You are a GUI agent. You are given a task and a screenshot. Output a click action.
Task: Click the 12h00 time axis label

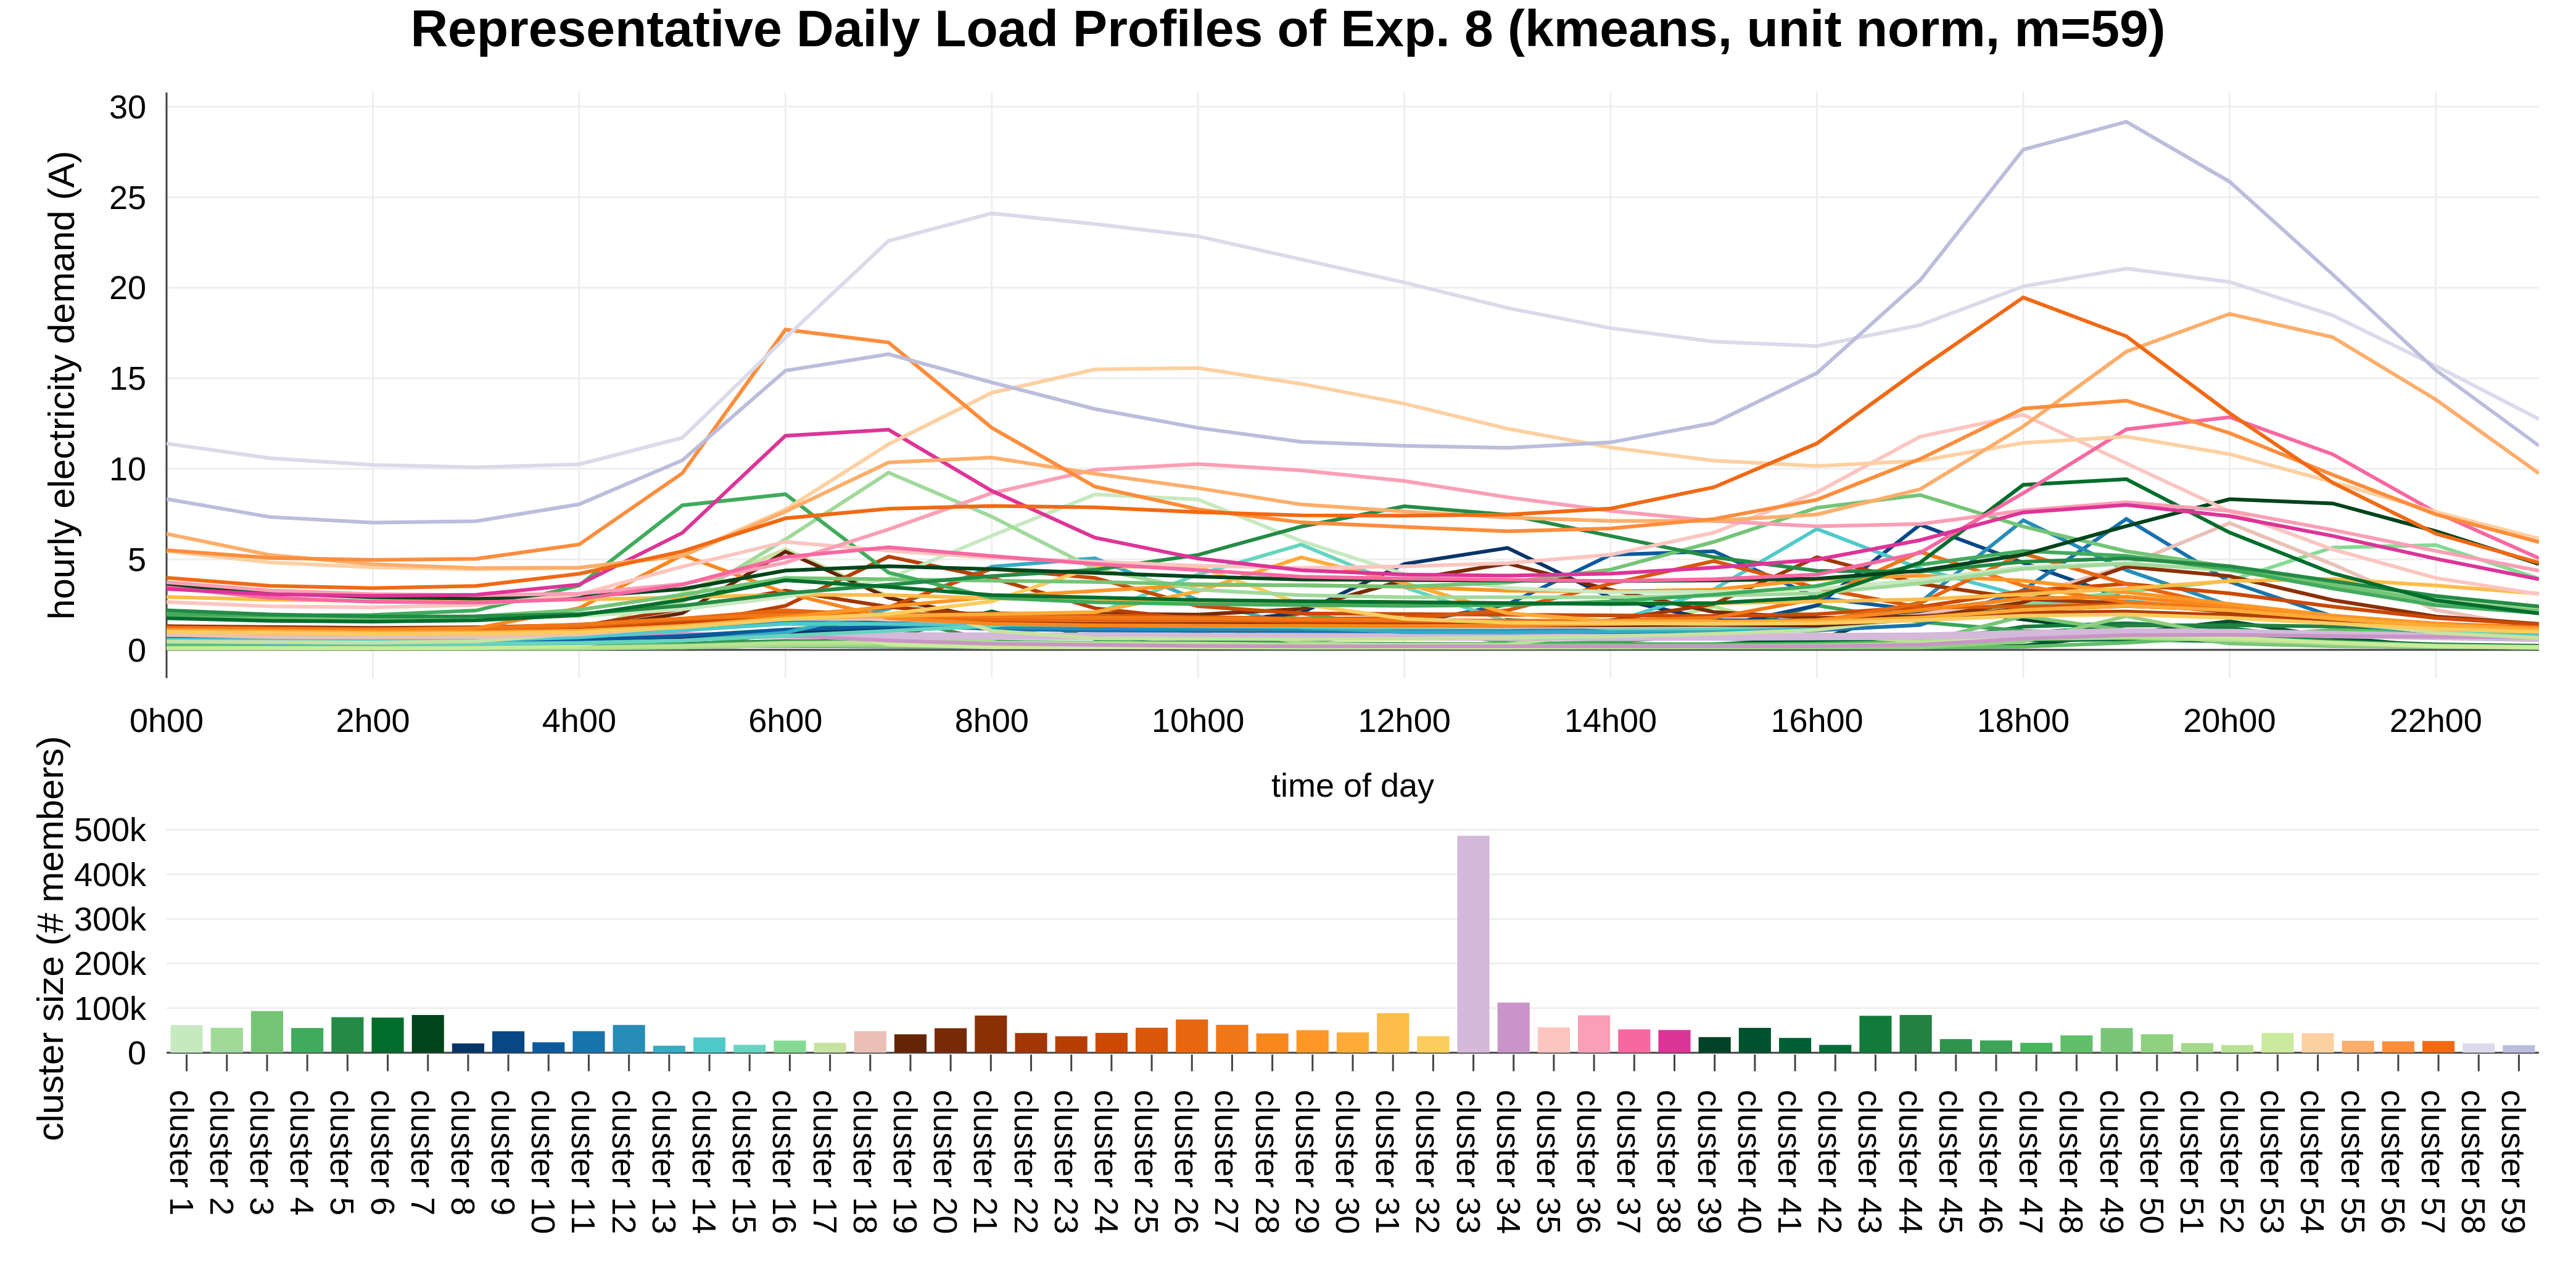[x=1404, y=721]
